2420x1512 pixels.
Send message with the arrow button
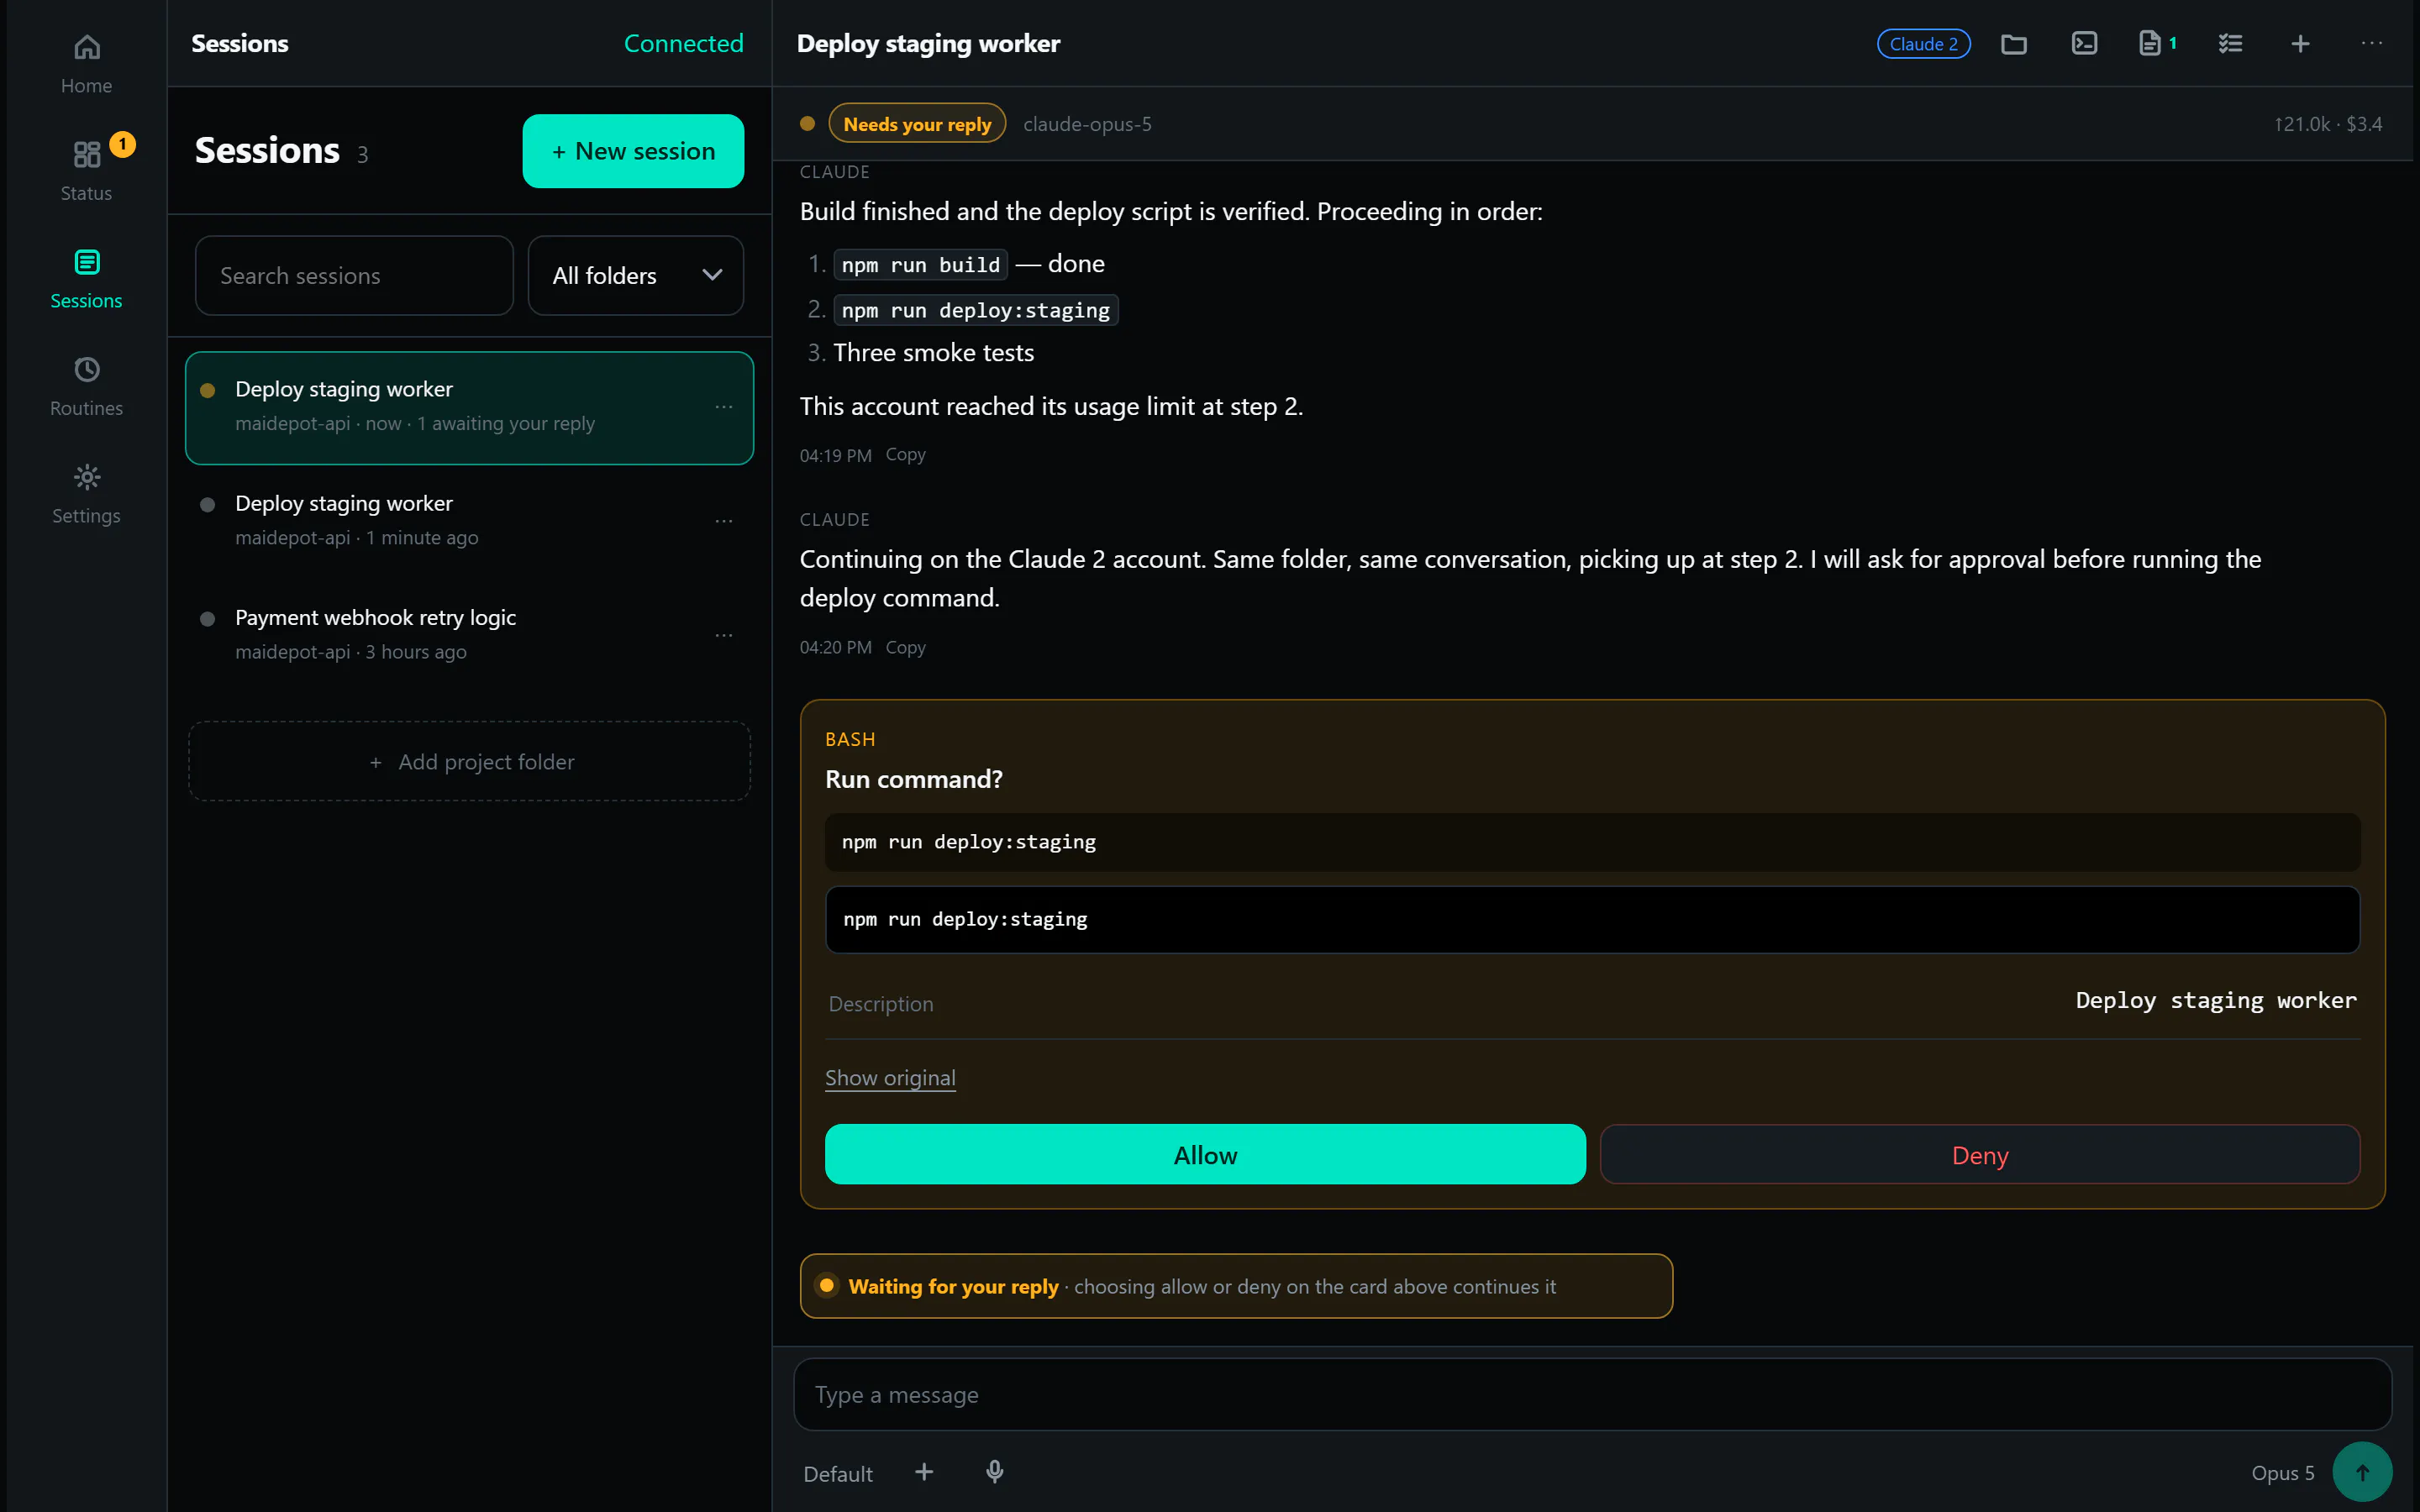[2362, 1472]
